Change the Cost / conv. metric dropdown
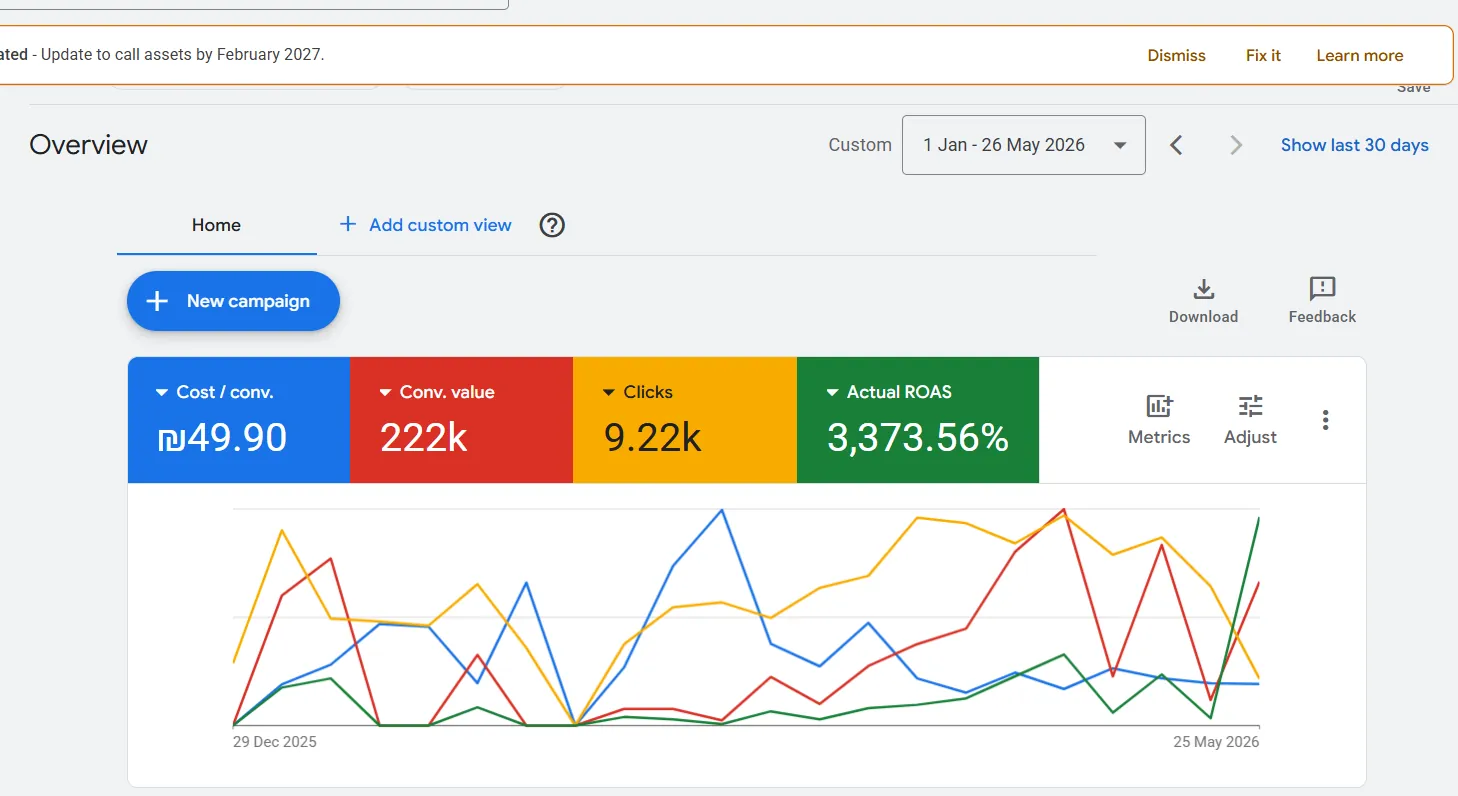 coord(214,392)
